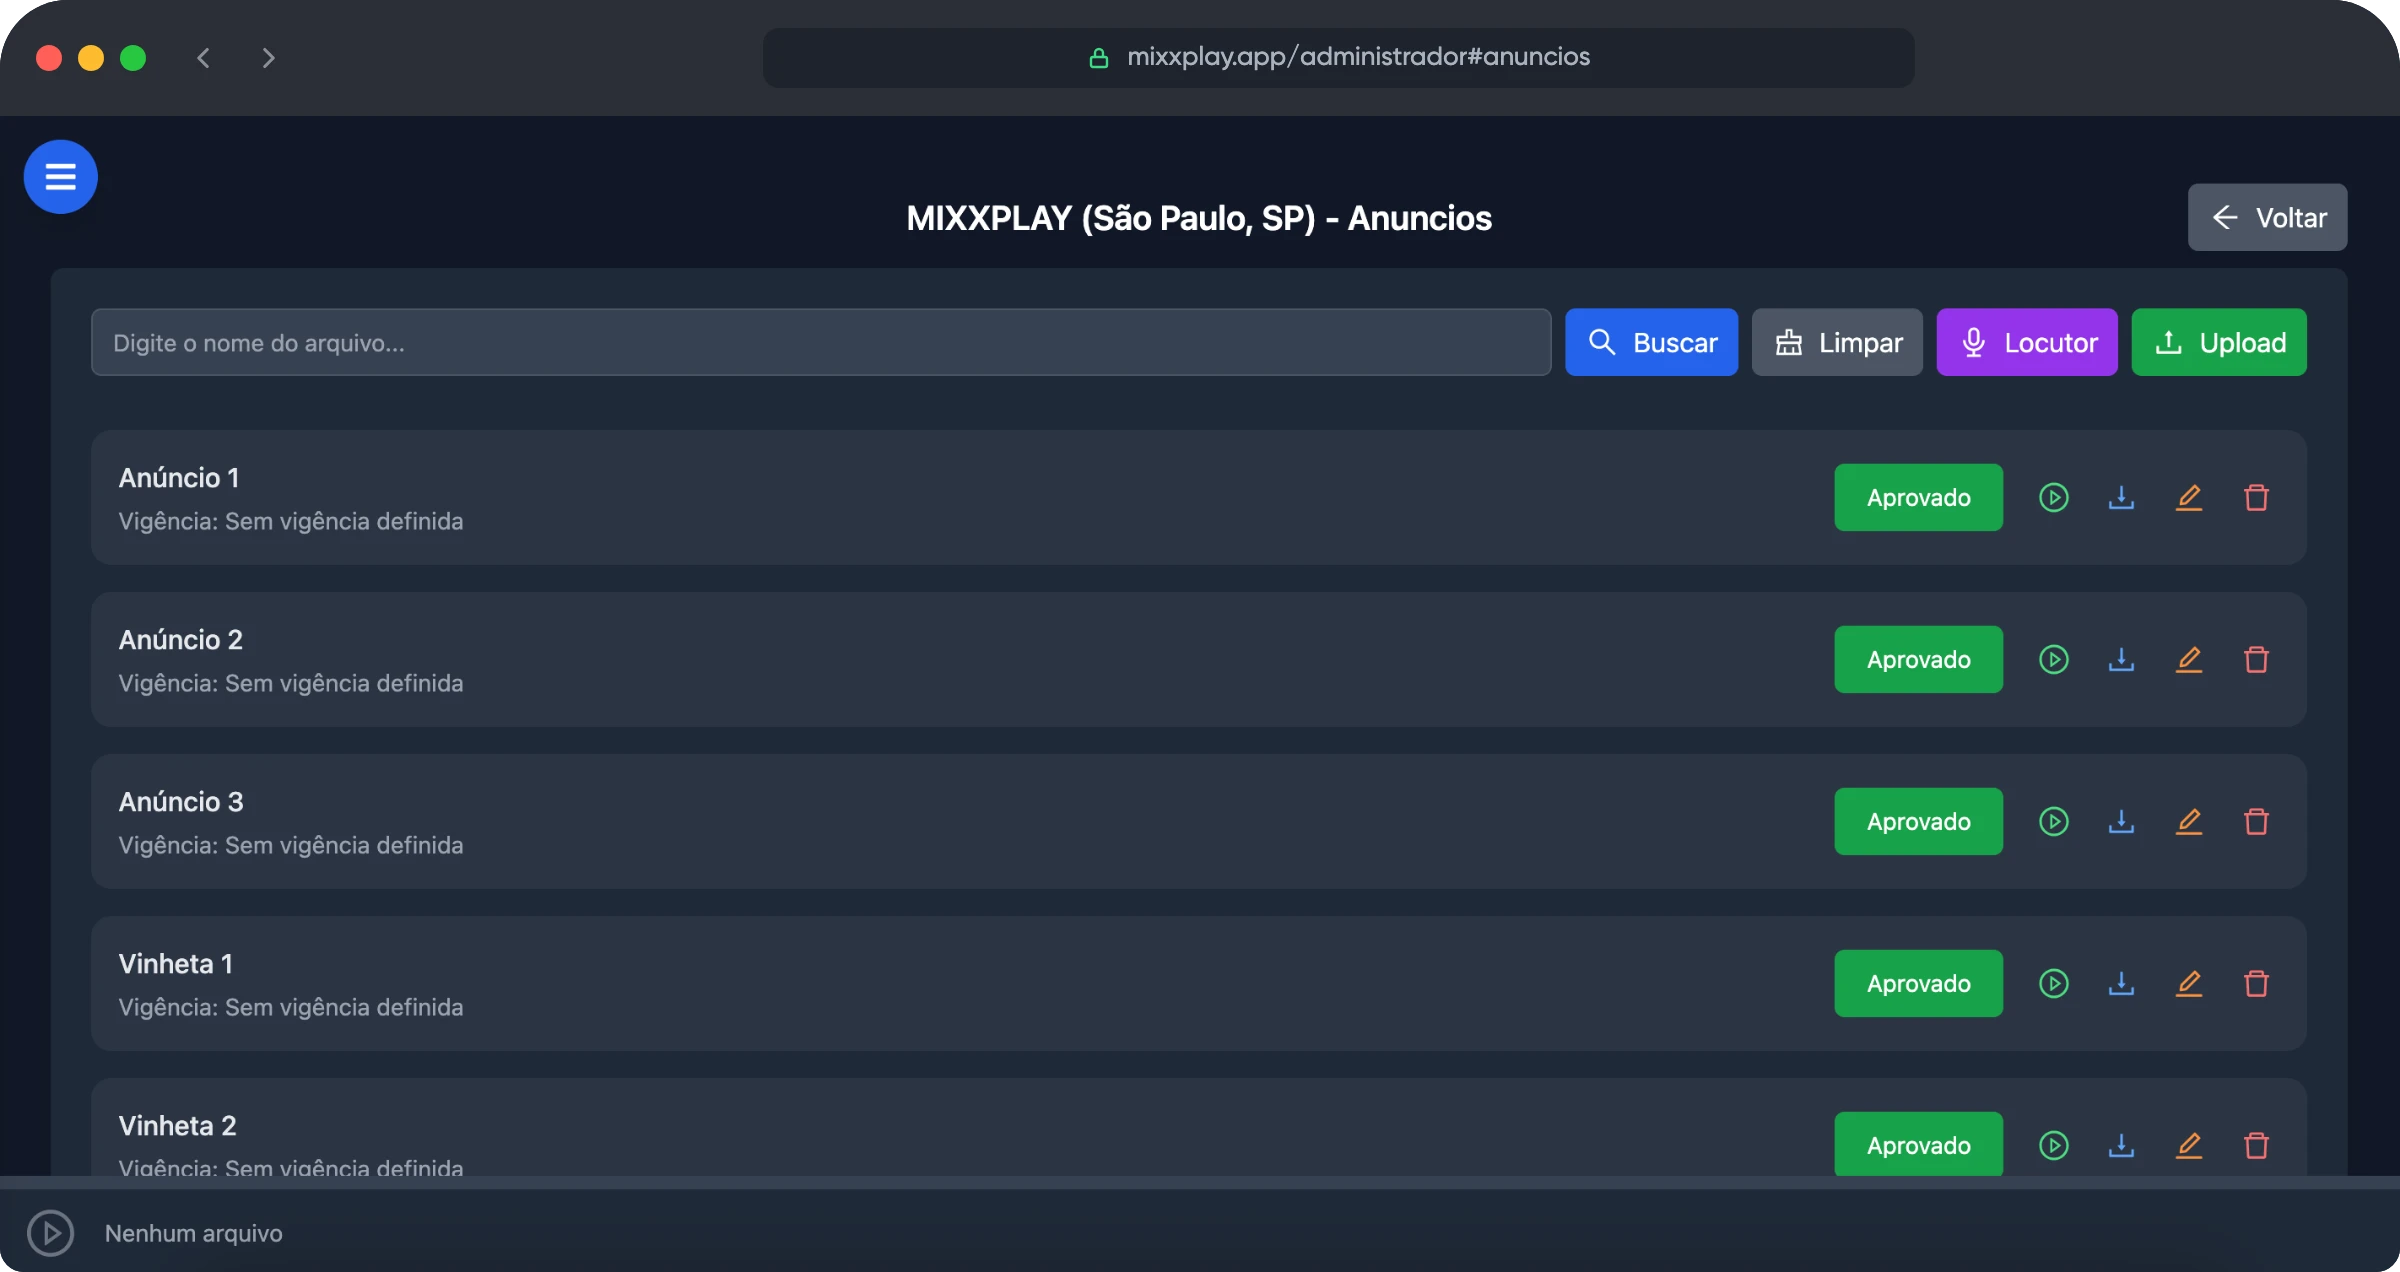Return using the Voltar button
Image resolution: width=2400 pixels, height=1272 pixels.
[2267, 217]
